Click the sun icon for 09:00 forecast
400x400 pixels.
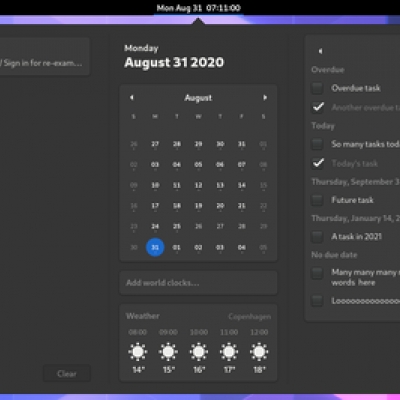pyautogui.click(x=168, y=352)
